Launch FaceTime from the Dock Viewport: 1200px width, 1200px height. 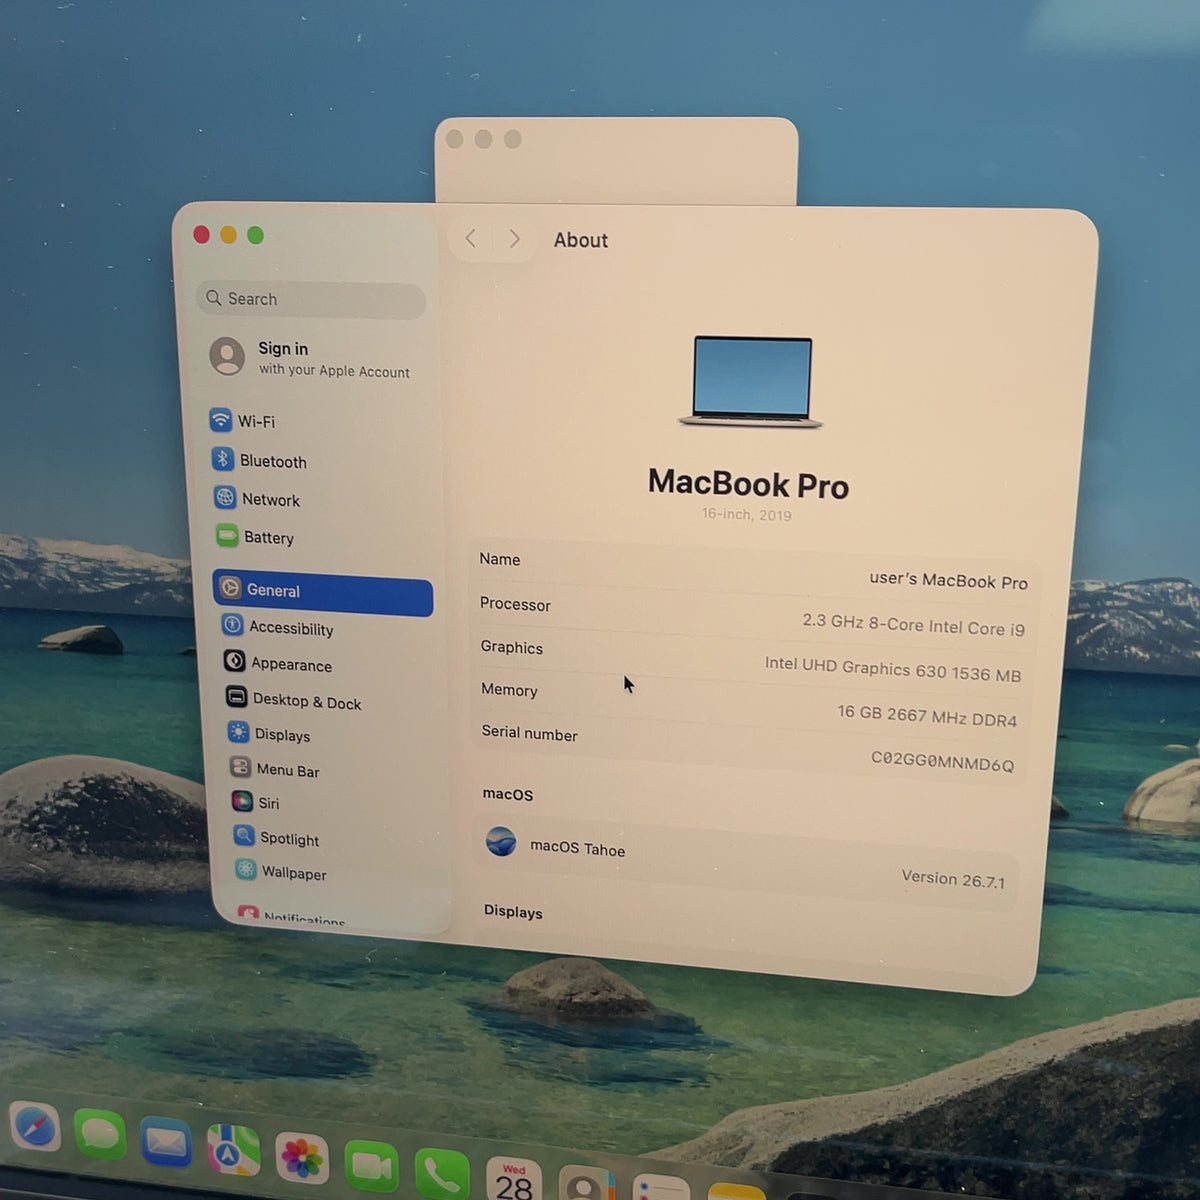click(371, 1167)
